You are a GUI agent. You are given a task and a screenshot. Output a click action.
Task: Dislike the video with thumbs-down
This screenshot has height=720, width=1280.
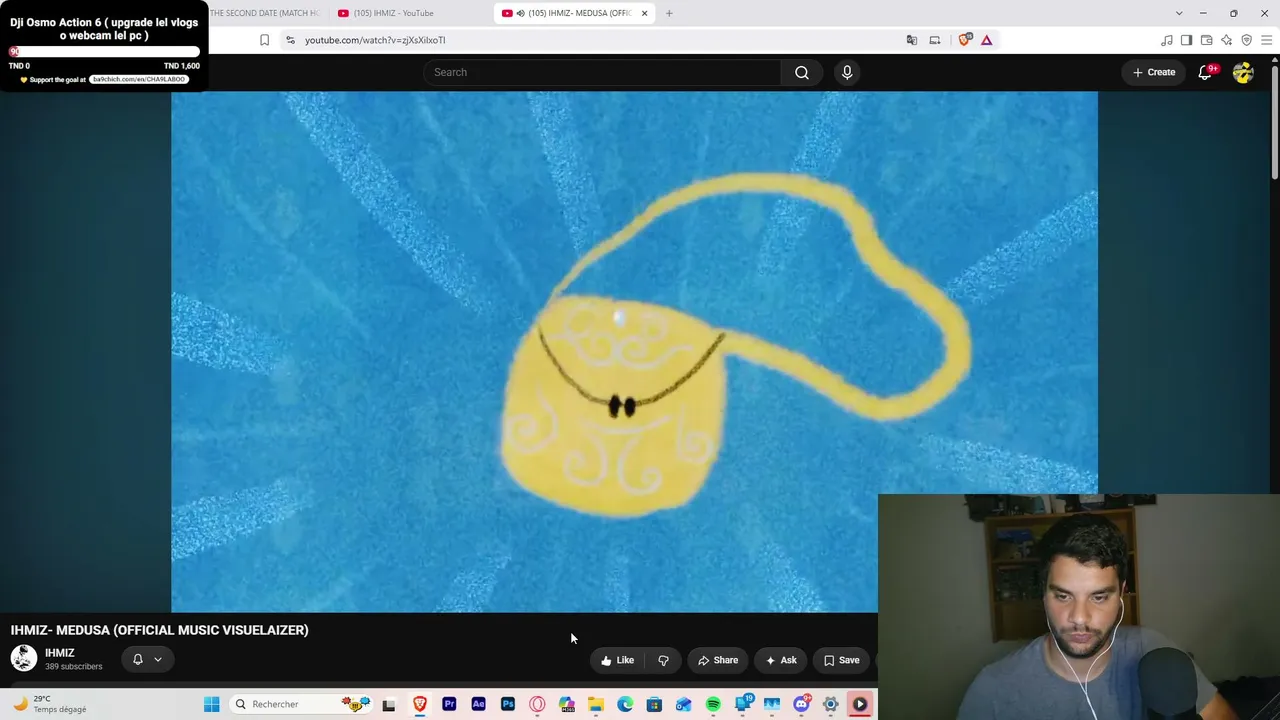coord(663,660)
